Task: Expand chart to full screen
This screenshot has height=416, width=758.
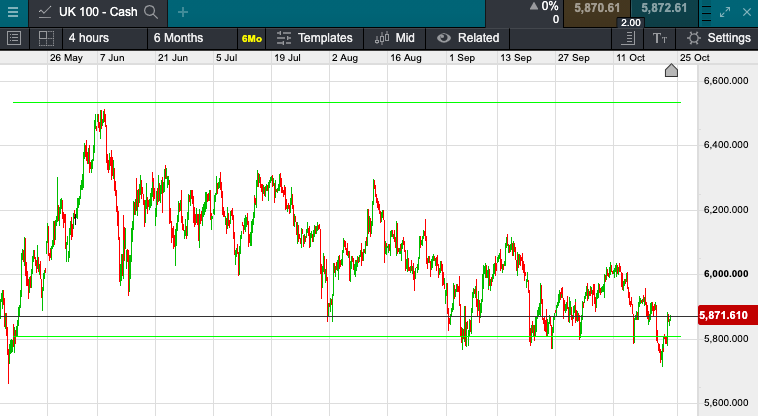Action: point(725,12)
